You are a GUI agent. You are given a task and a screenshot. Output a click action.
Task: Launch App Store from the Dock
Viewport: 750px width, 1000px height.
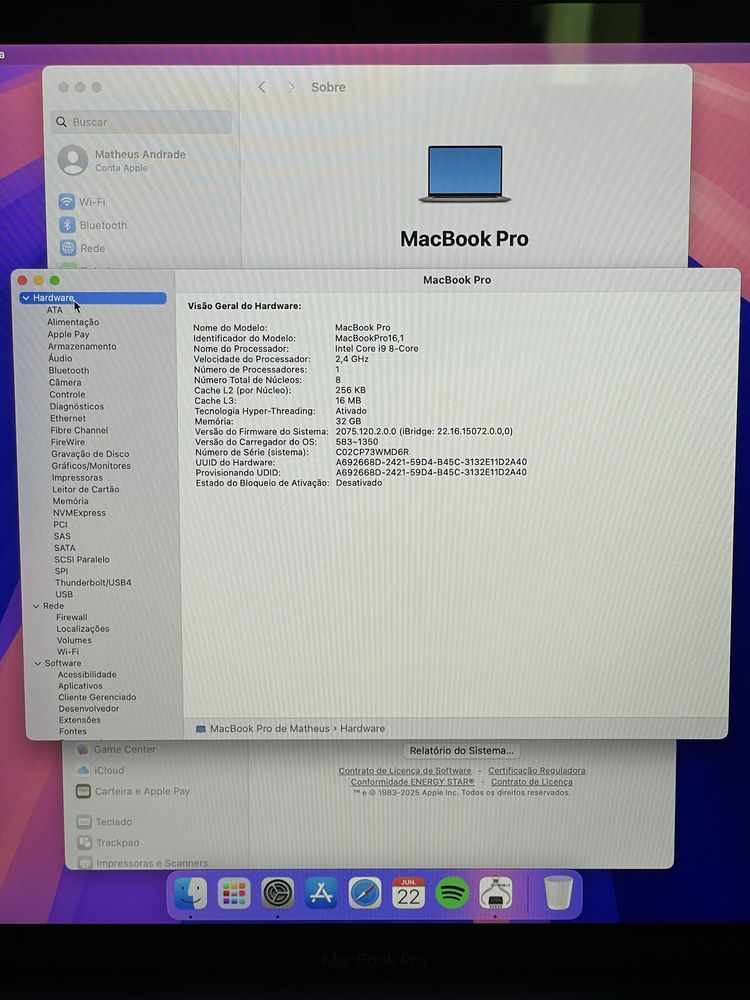coord(321,893)
